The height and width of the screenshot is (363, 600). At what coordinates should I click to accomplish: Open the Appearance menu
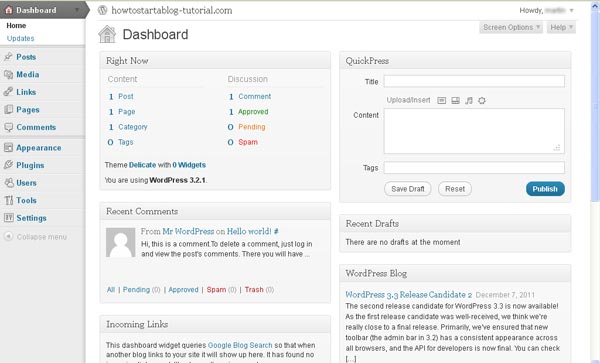click(39, 148)
